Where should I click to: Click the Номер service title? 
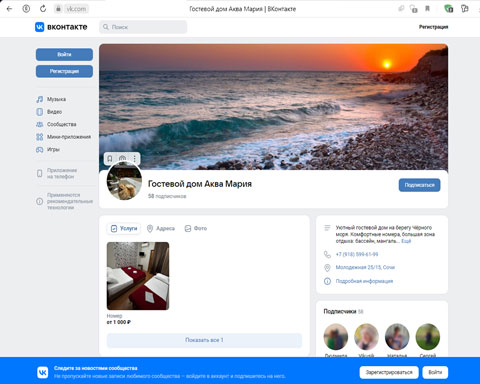pyautogui.click(x=114, y=316)
